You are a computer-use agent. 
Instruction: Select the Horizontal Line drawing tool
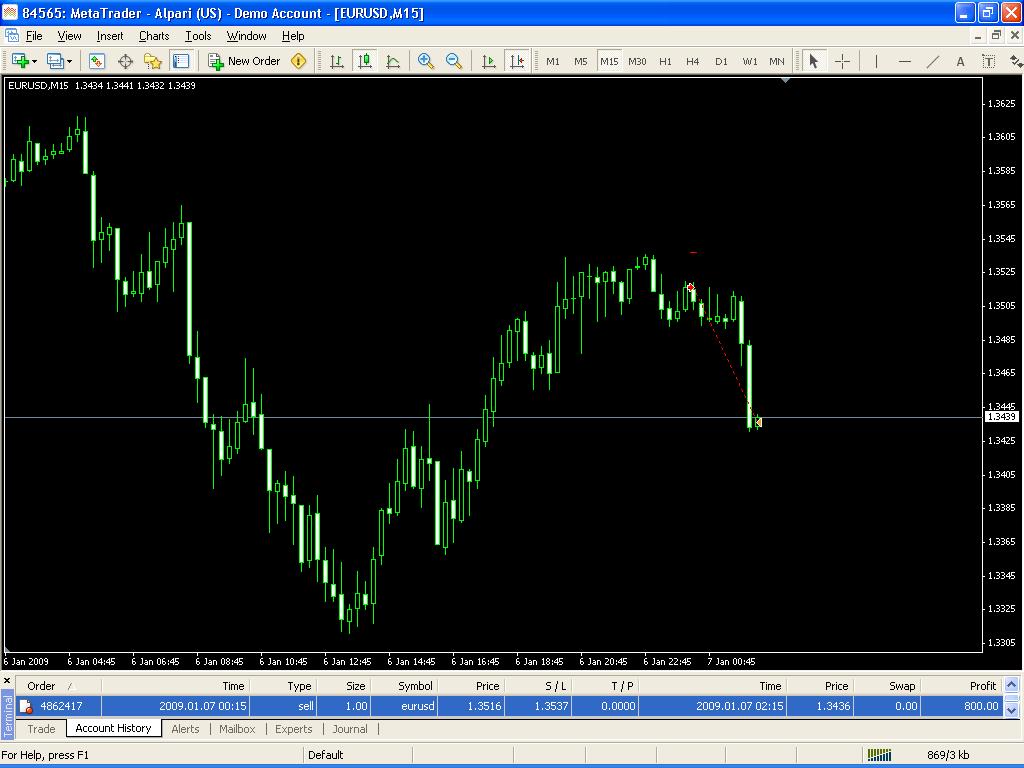tap(904, 61)
